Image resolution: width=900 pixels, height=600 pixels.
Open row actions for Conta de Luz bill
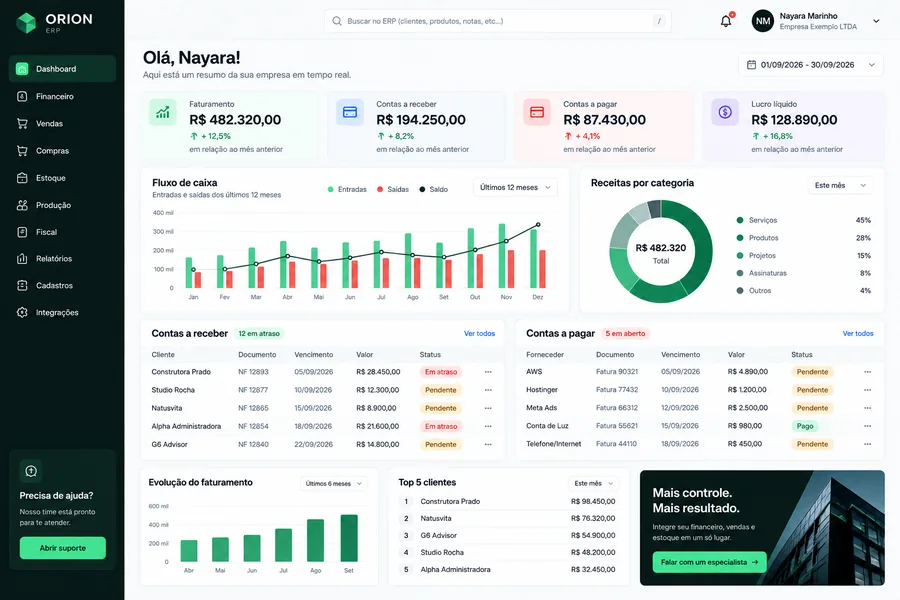coord(867,426)
